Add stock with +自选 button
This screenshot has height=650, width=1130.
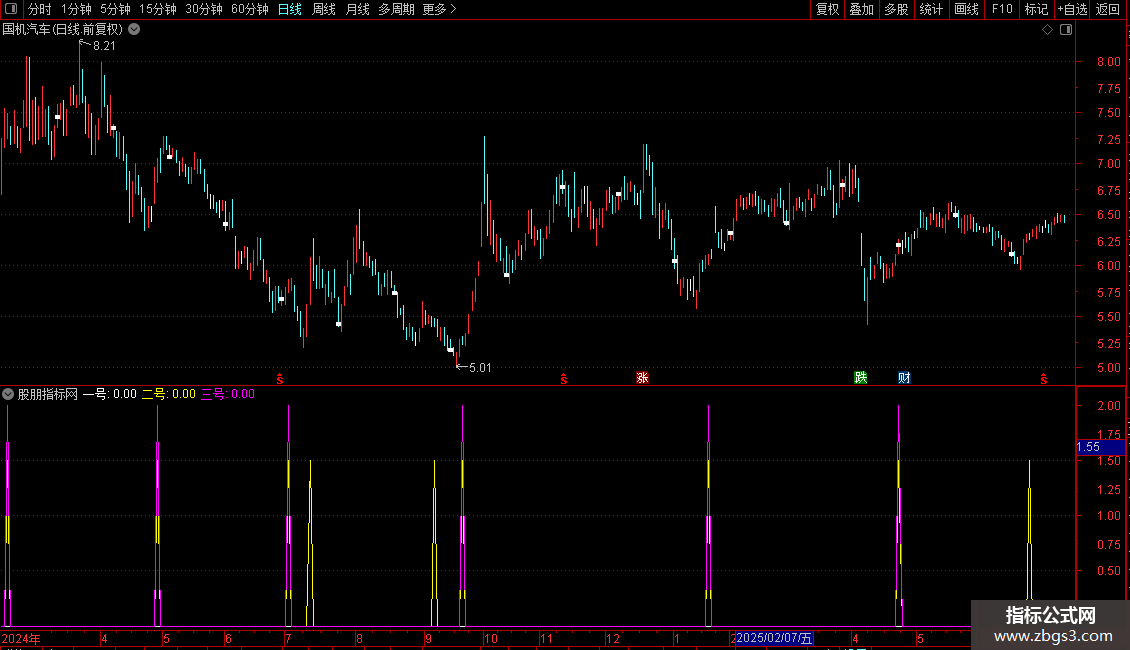coord(1072,9)
